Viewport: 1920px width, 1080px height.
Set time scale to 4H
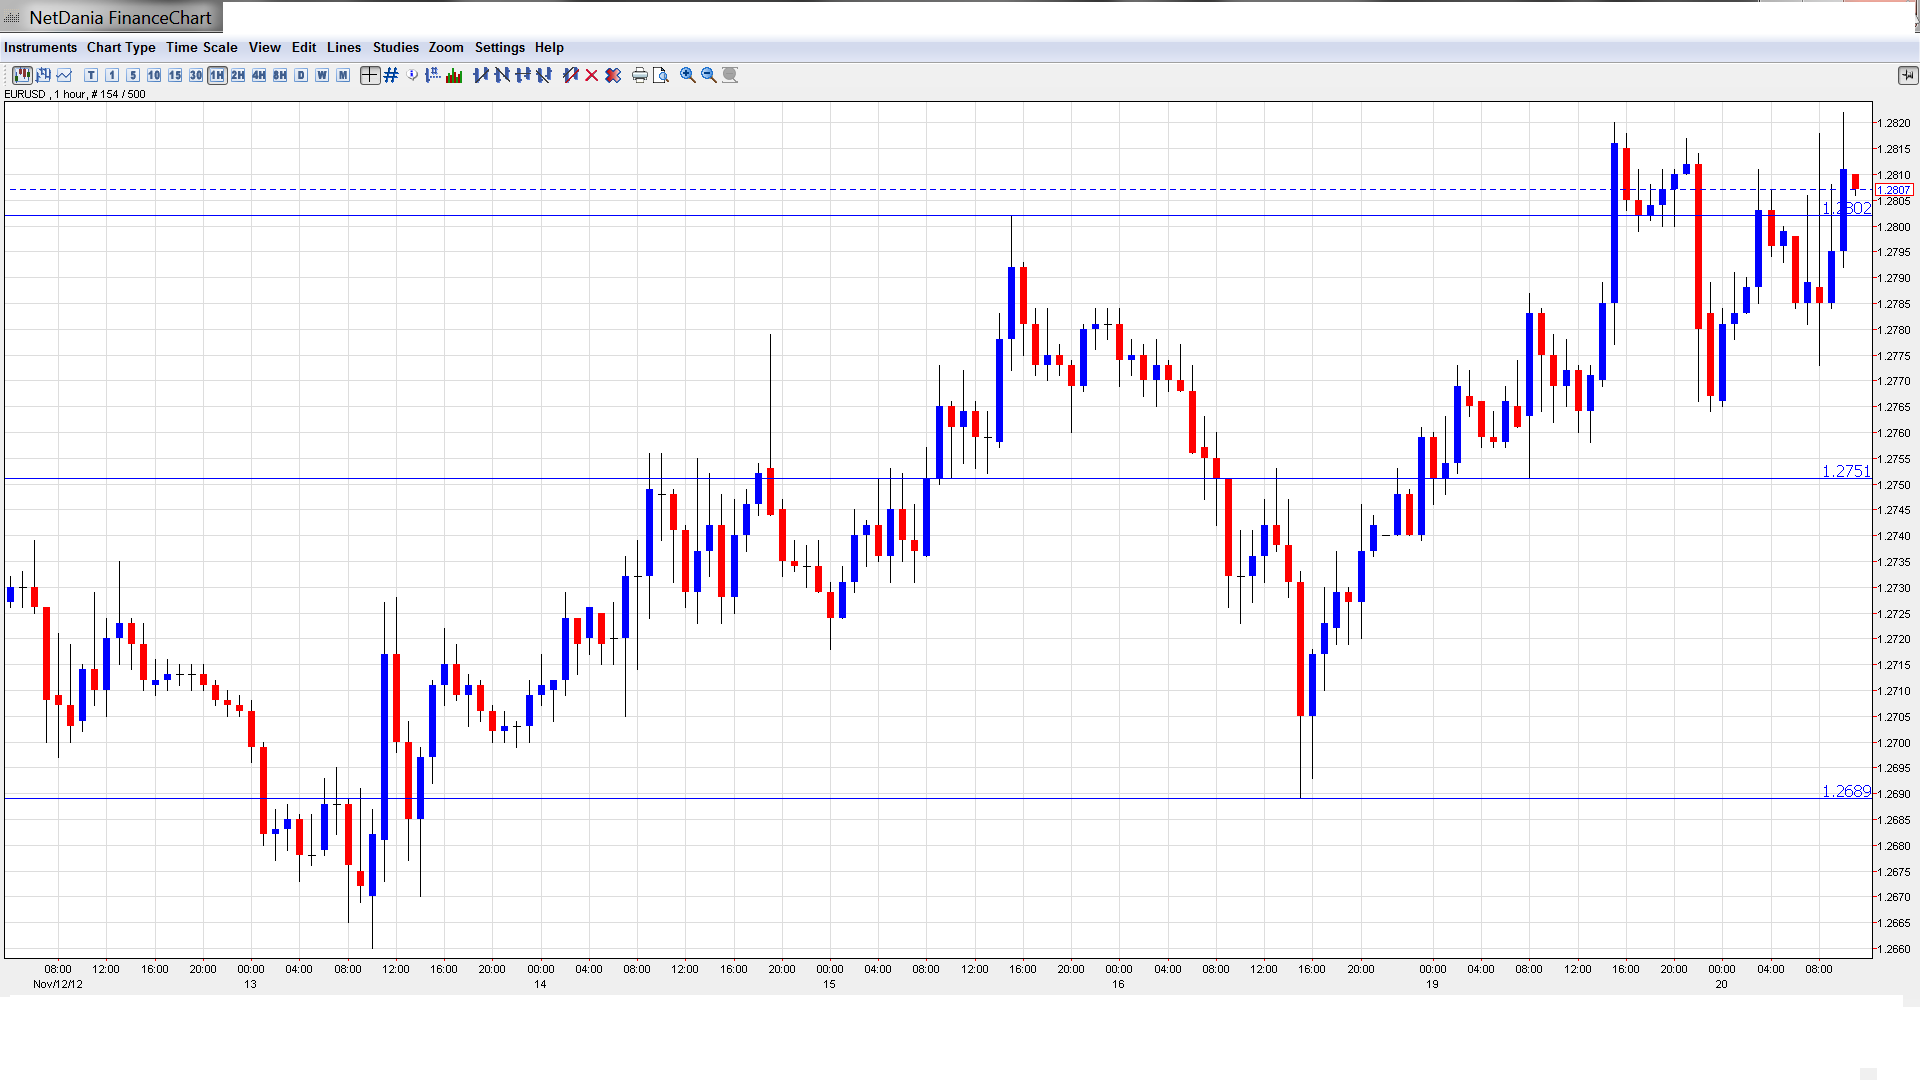259,75
